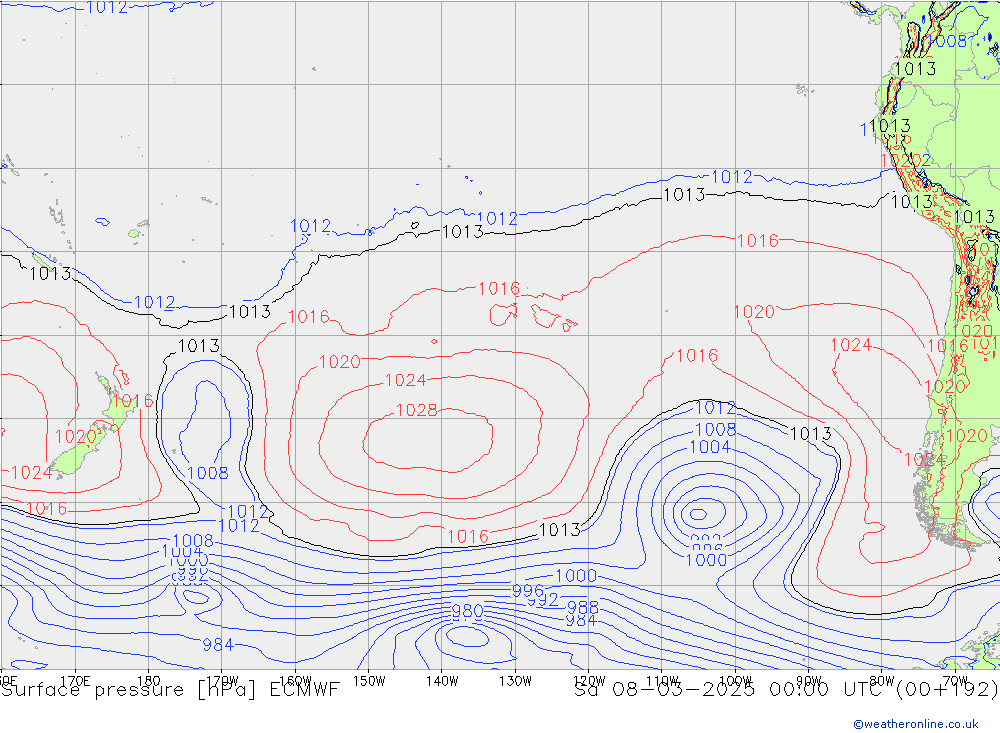Select the 996 isobar label
The height and width of the screenshot is (733, 1000).
click(x=528, y=591)
